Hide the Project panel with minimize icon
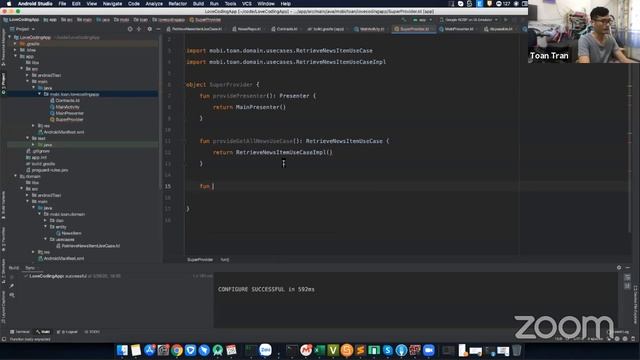The height and width of the screenshot is (360, 640). coord(158,29)
